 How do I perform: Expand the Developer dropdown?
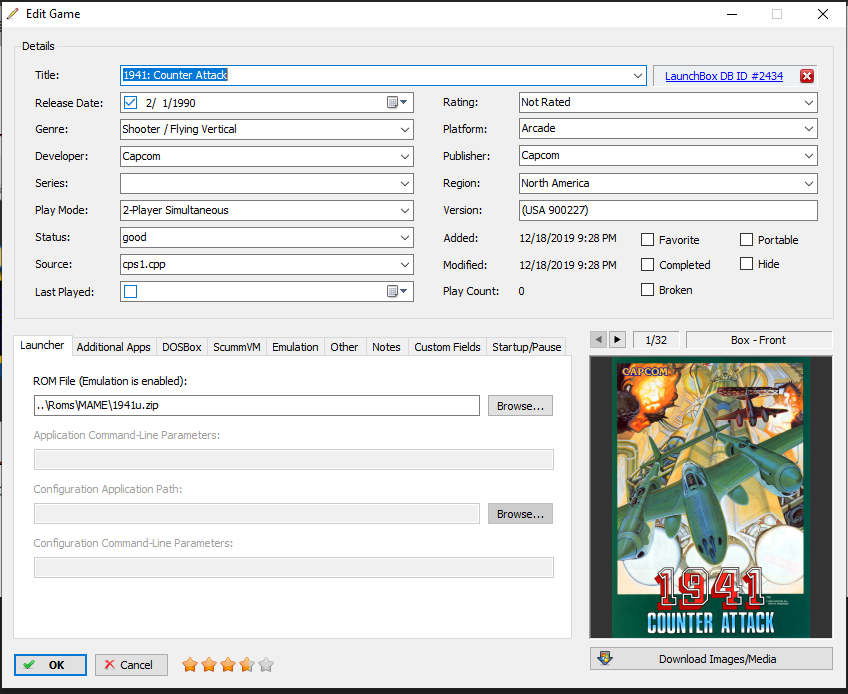tap(405, 157)
